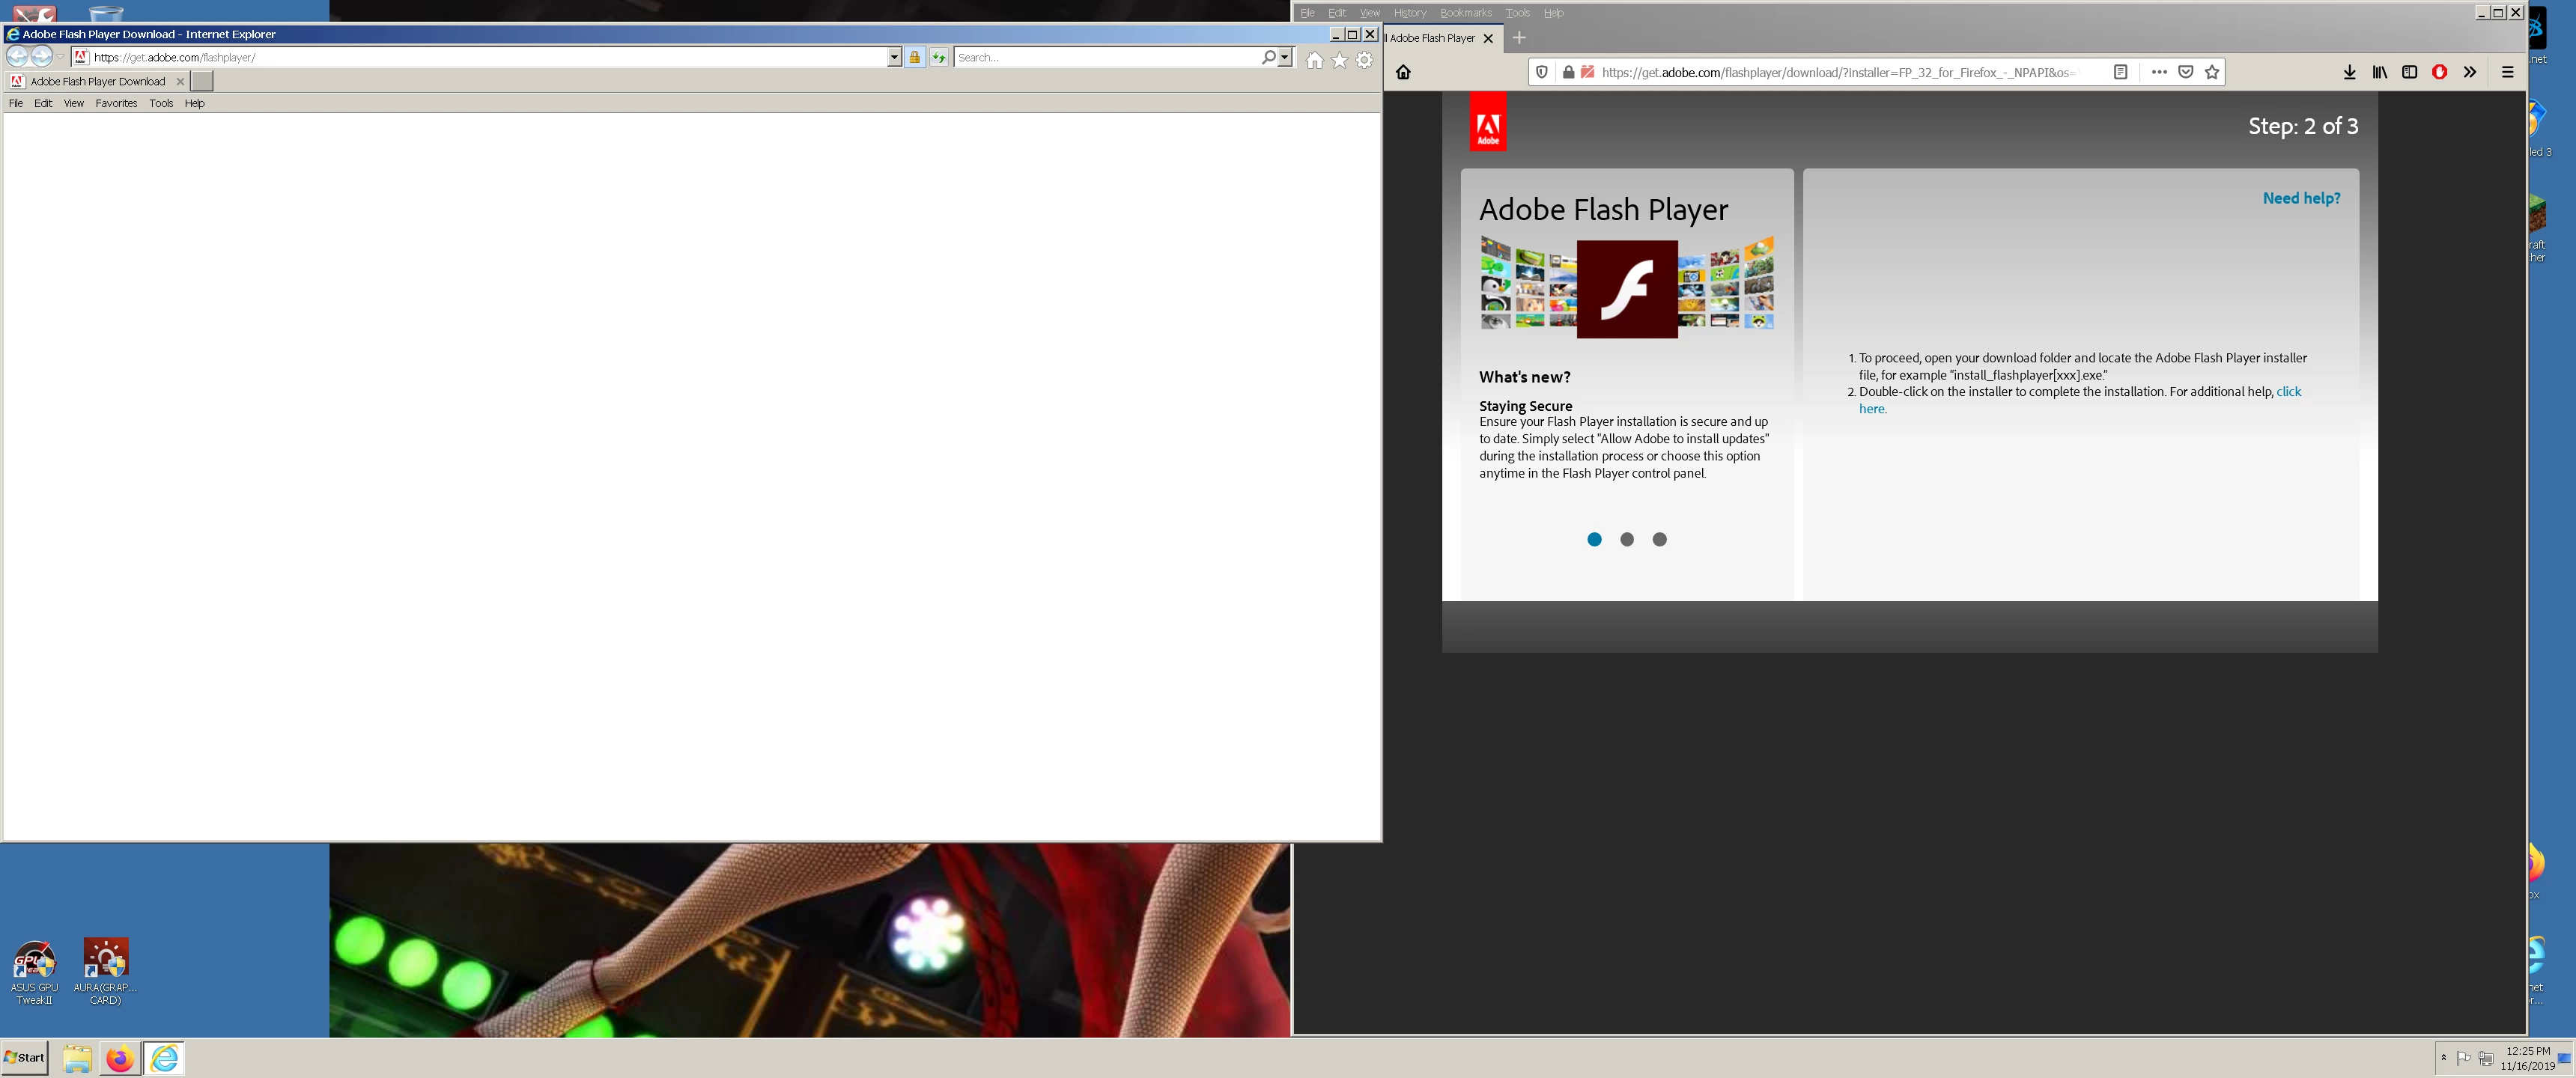This screenshot has width=2576, height=1078.
Task: Open Favorites menu in Internet Explorer
Action: (116, 104)
